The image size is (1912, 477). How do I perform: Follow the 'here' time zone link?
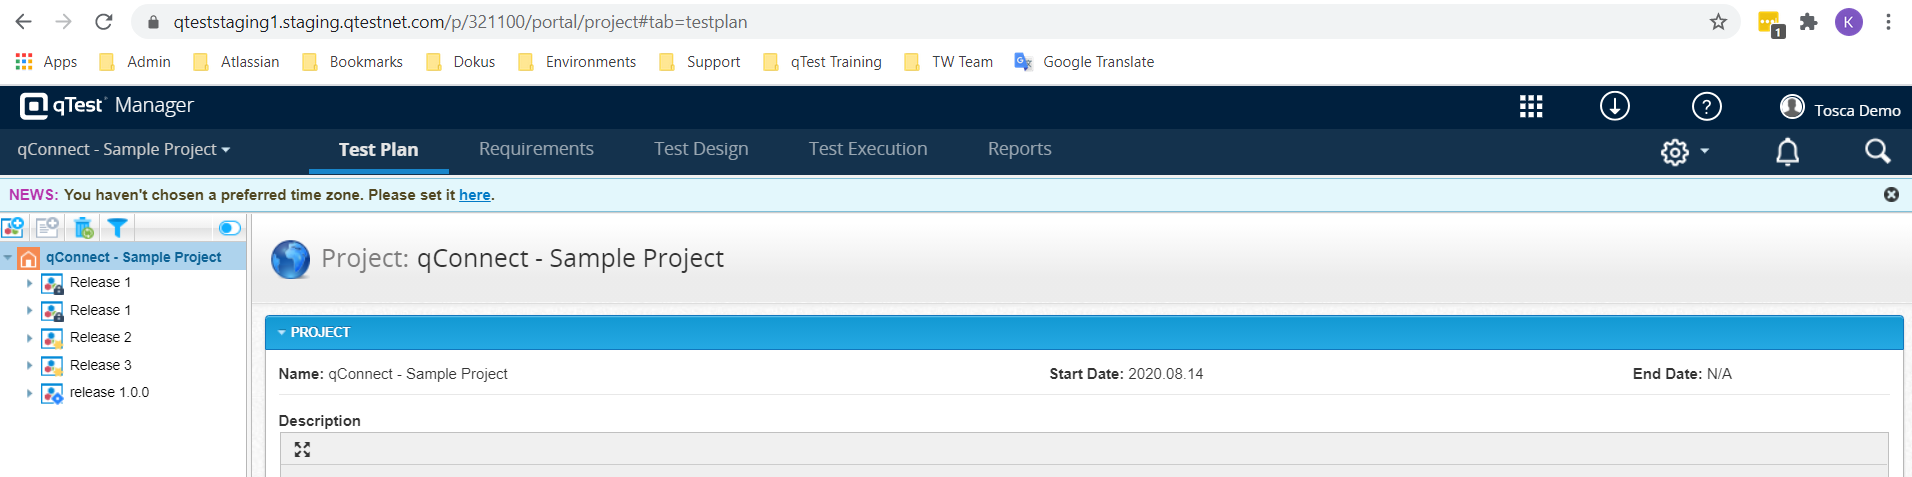475,195
